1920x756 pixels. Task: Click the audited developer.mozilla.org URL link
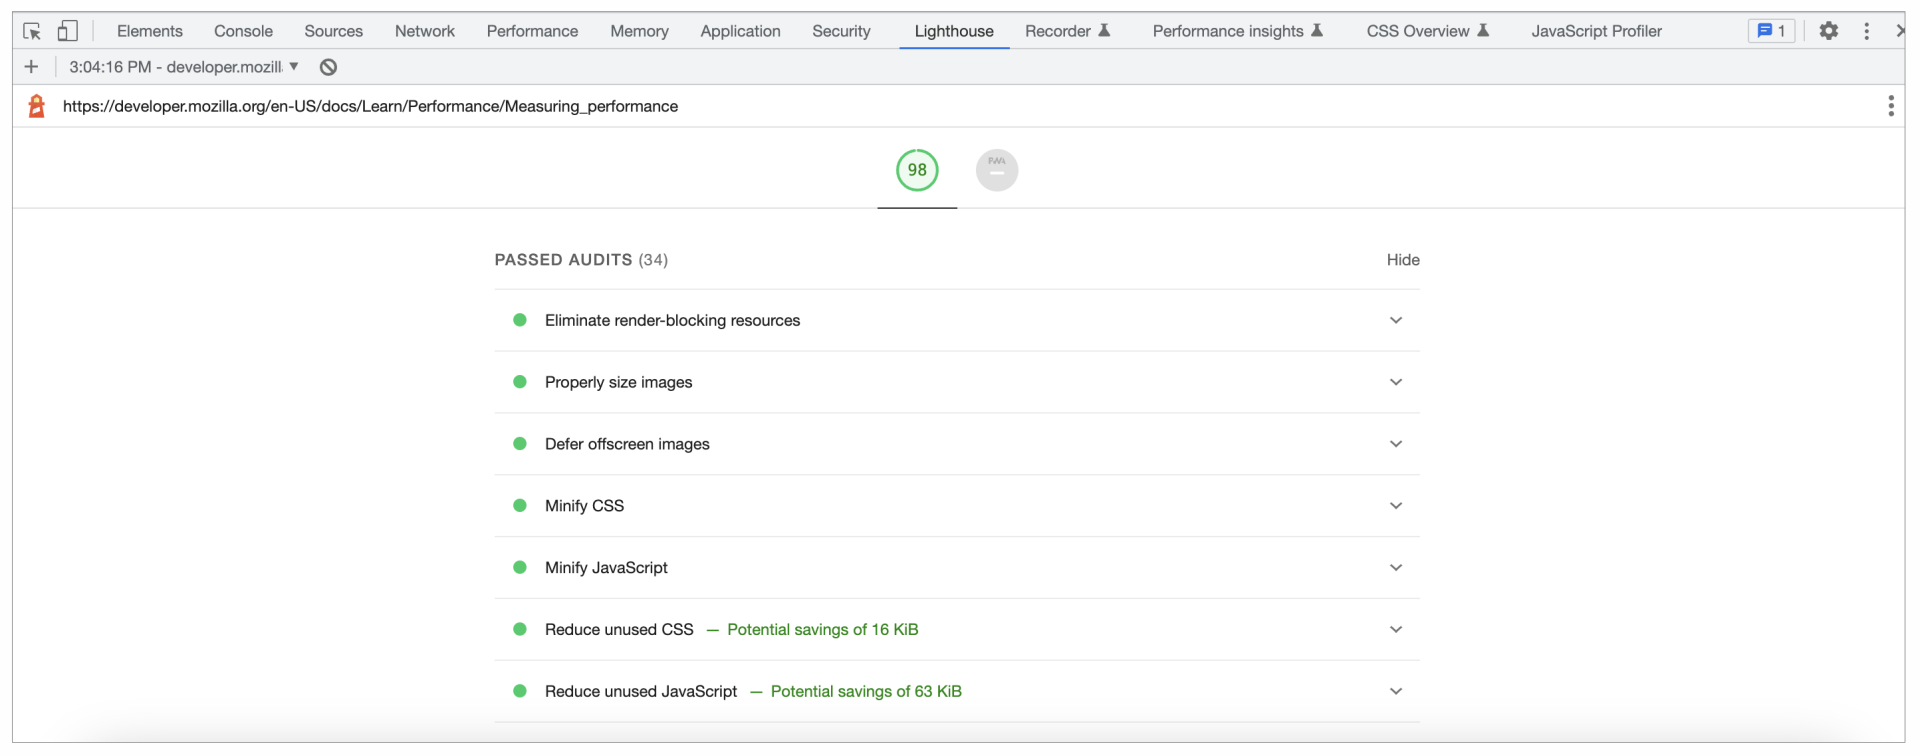pos(370,106)
